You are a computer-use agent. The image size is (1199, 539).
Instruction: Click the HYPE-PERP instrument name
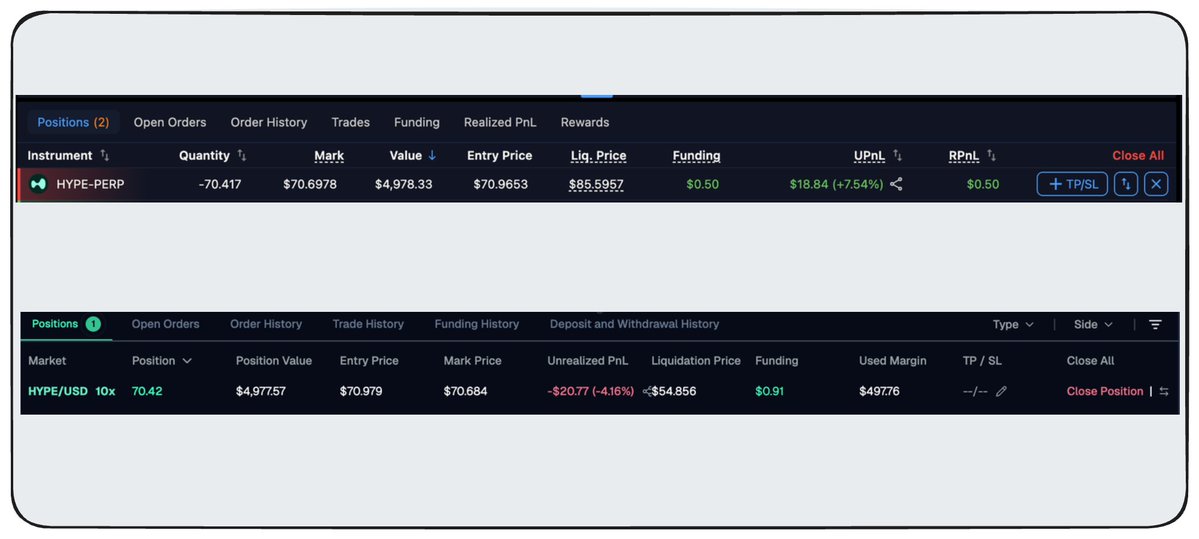pyautogui.click(x=90, y=184)
